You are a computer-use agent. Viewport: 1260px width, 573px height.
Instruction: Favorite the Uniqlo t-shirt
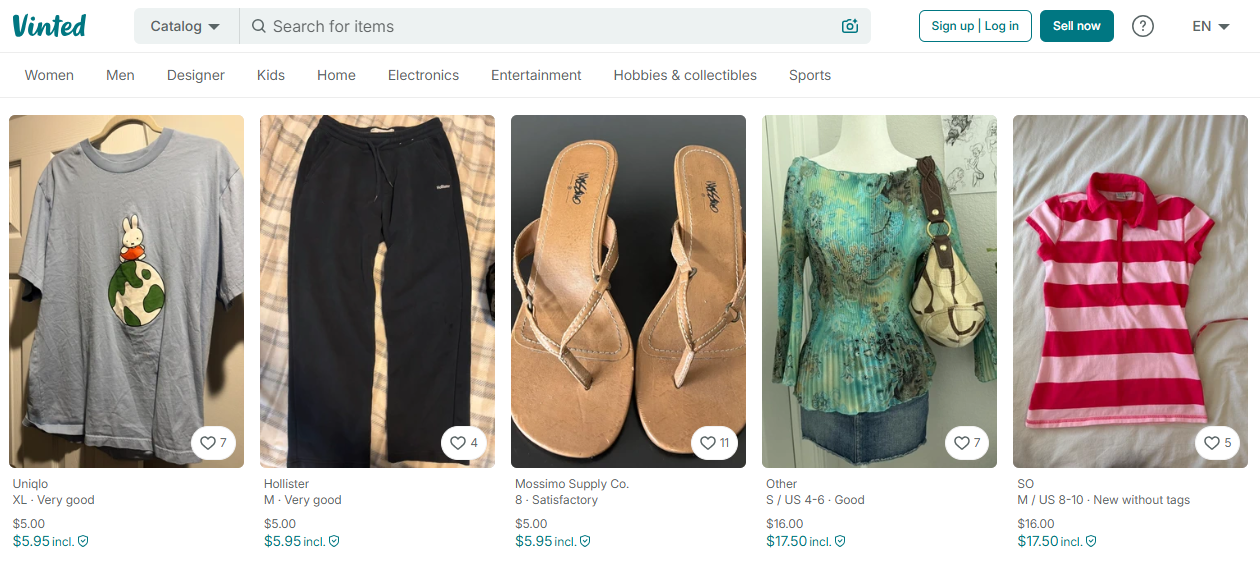tap(214, 443)
